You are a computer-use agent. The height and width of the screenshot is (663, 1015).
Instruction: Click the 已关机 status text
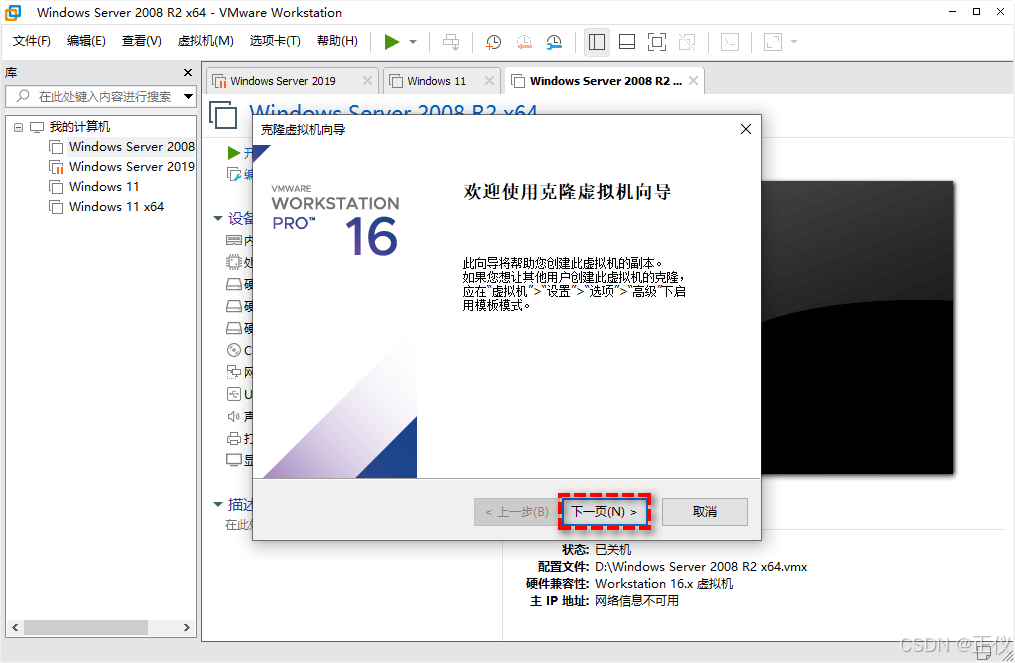pos(613,550)
